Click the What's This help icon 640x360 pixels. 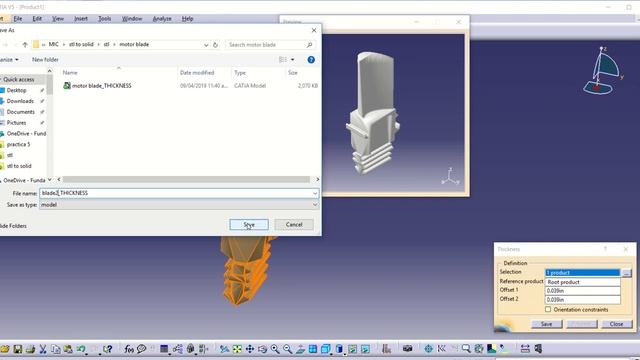pyautogui.click(x=108, y=349)
